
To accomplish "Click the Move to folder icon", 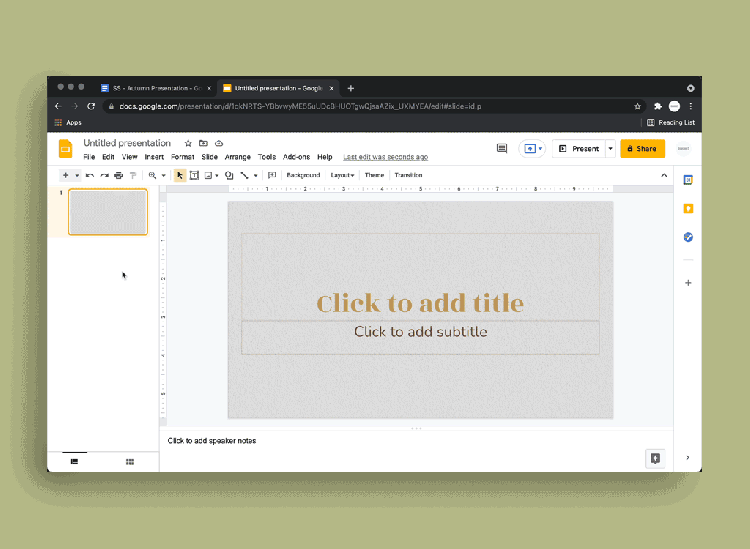I will (203, 143).
